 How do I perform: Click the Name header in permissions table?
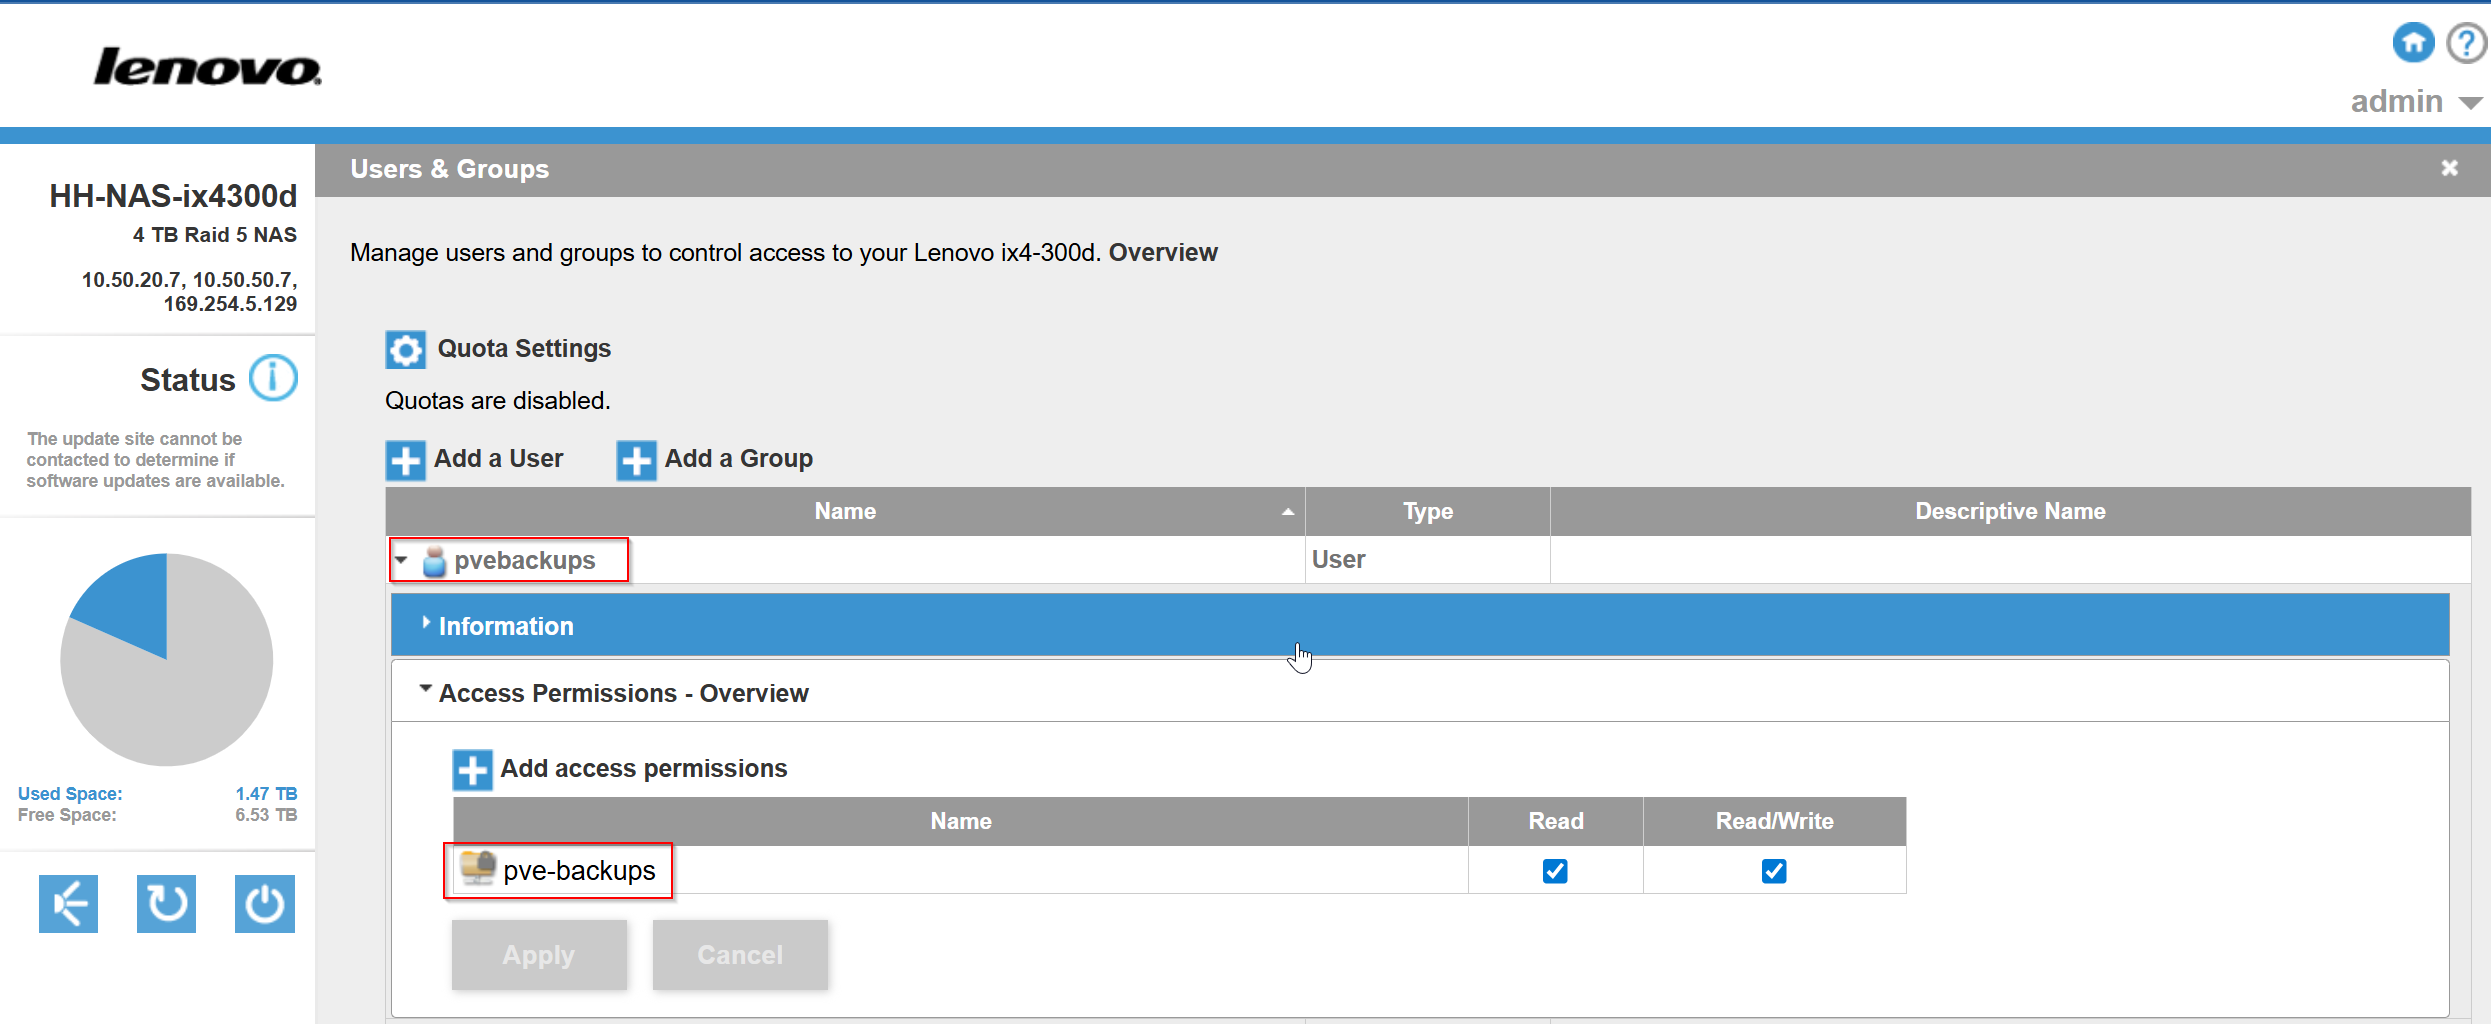(x=961, y=821)
